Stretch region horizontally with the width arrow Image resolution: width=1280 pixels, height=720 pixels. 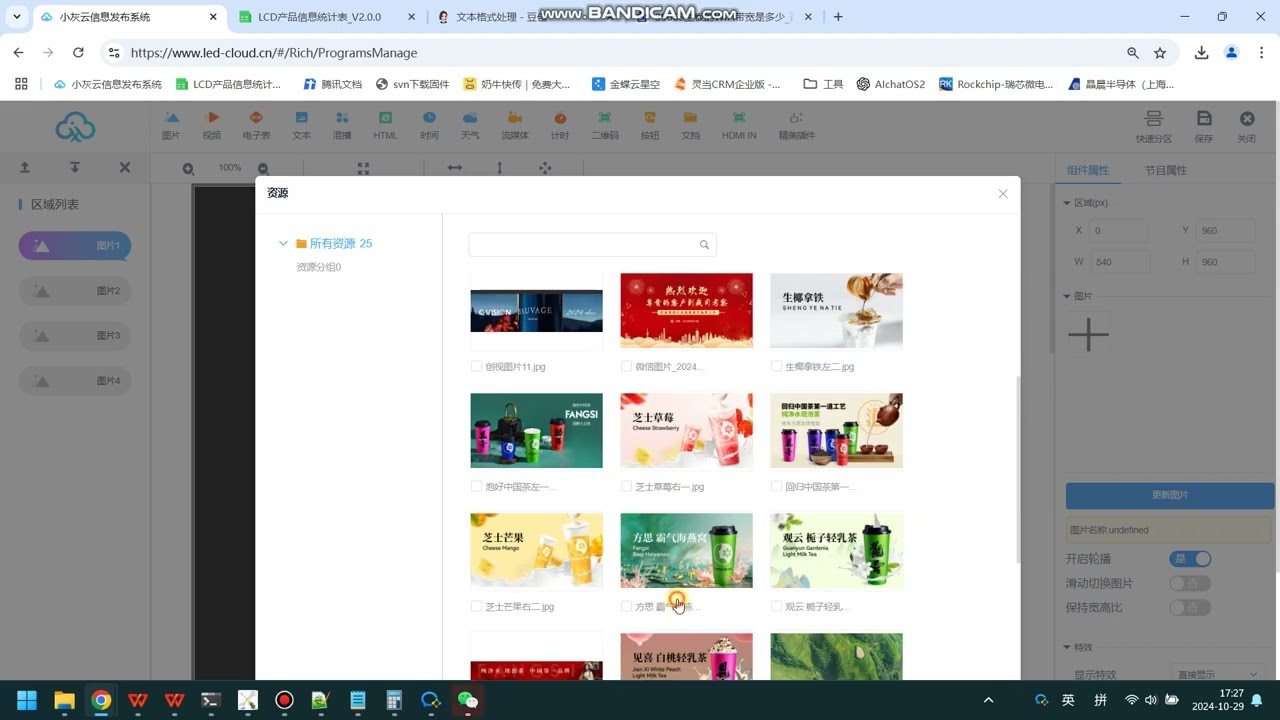(x=455, y=168)
